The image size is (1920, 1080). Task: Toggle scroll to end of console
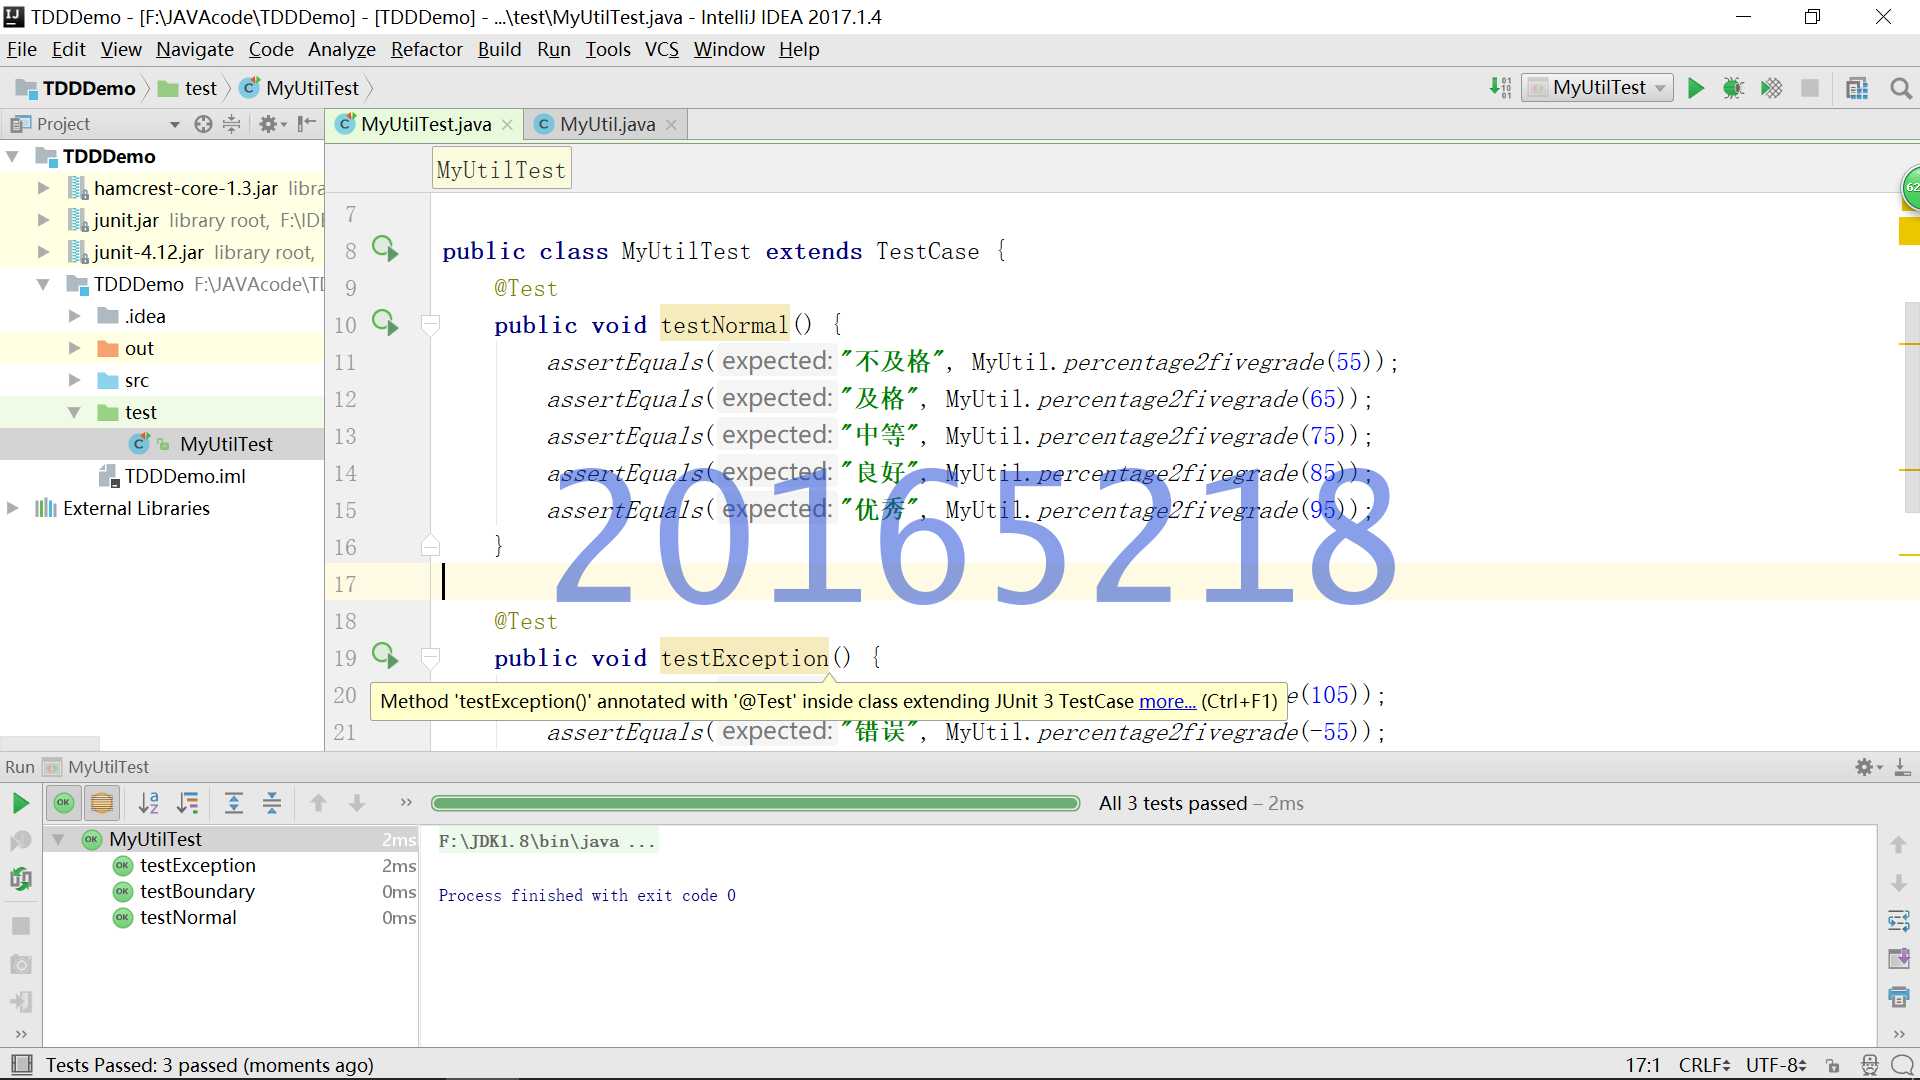(x=1898, y=959)
